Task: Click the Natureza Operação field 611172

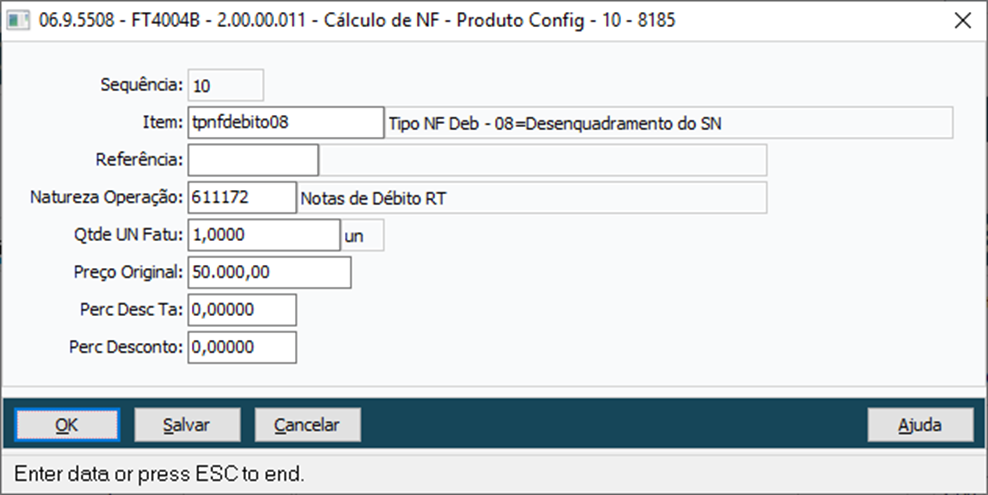Action: pos(241,198)
